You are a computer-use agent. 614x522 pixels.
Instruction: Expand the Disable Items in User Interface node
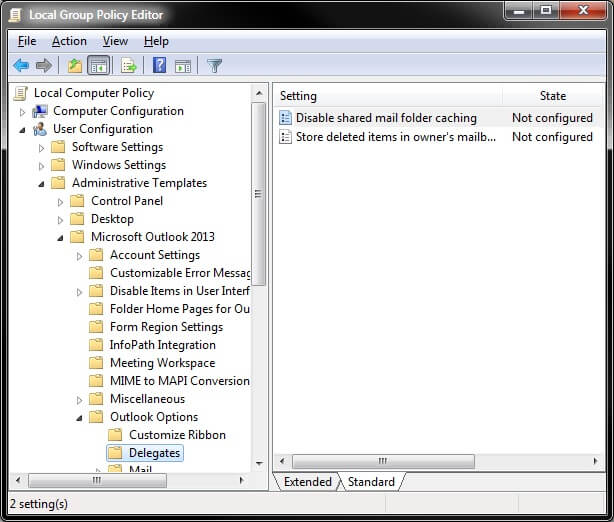(79, 292)
